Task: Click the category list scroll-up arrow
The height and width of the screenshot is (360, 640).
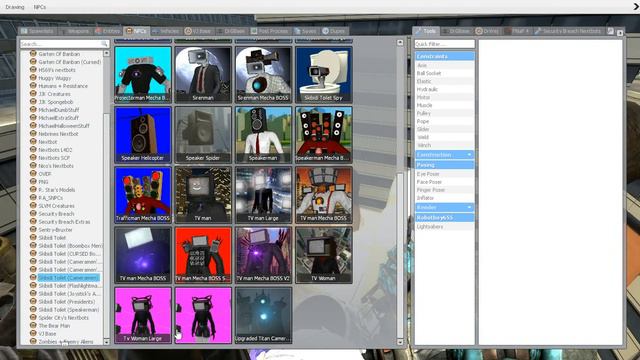Action: point(107,53)
